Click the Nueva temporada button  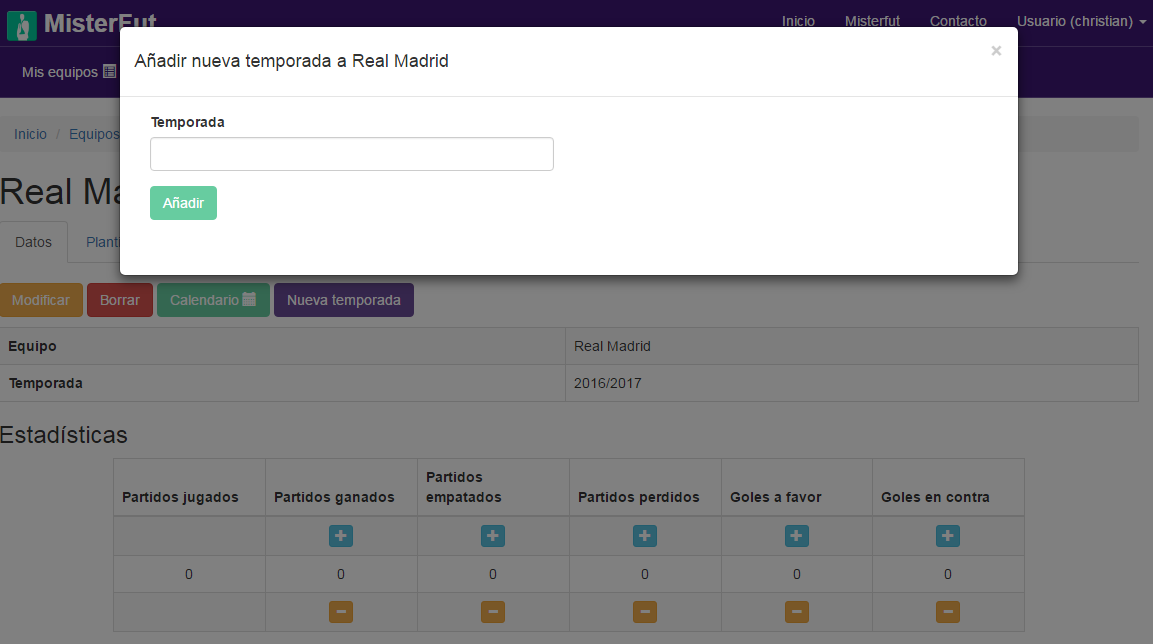tap(343, 300)
